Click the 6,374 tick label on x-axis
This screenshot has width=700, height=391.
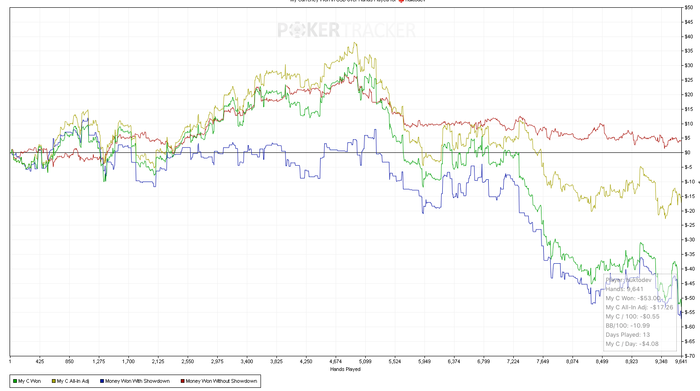point(454,362)
